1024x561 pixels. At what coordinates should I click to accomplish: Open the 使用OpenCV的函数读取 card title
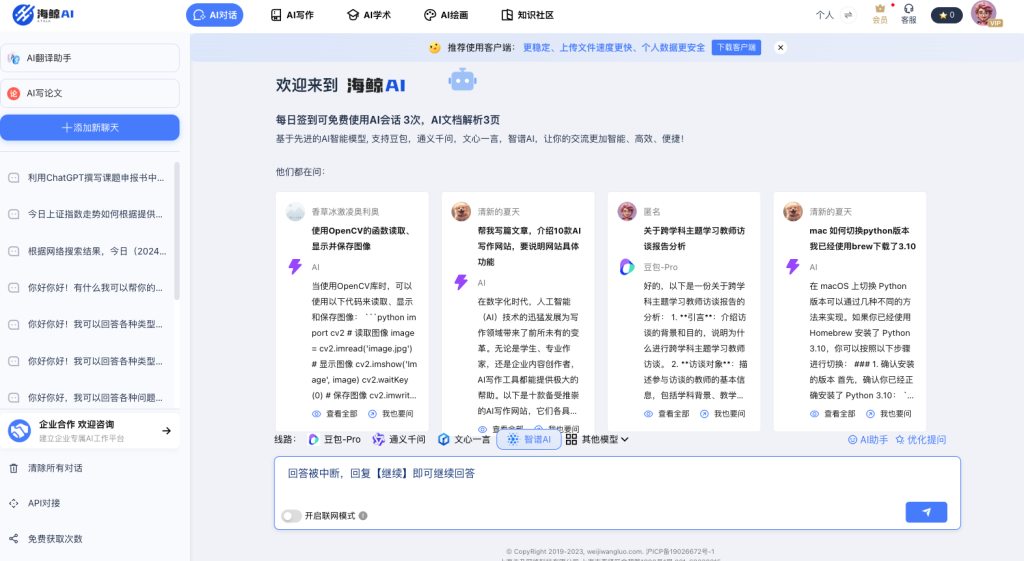click(360, 238)
